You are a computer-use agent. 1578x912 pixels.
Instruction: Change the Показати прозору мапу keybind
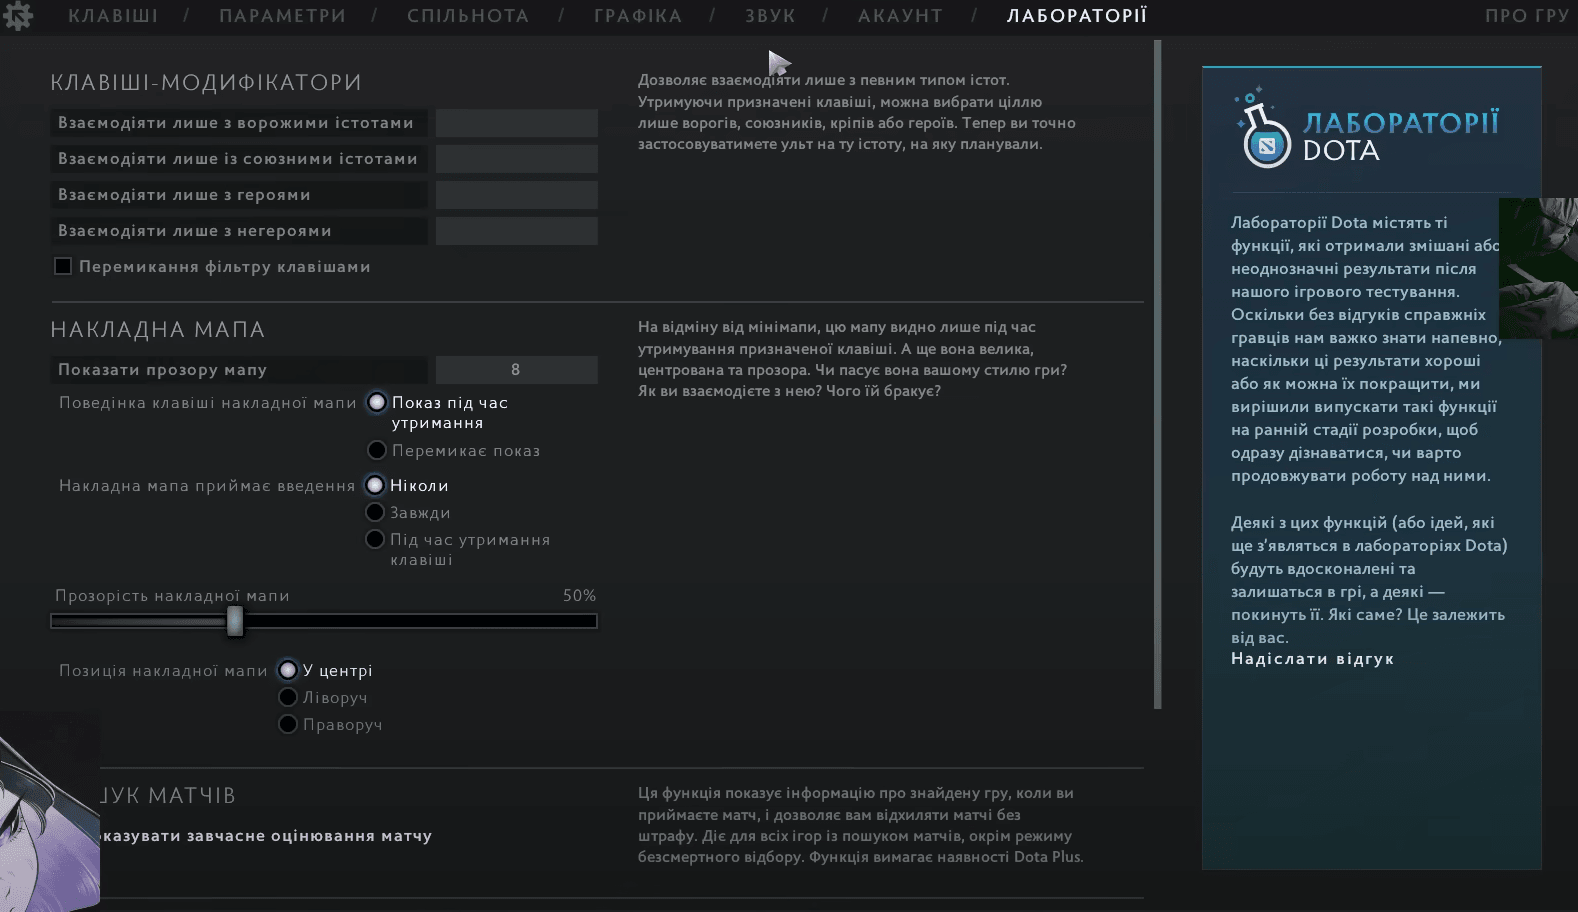click(517, 370)
